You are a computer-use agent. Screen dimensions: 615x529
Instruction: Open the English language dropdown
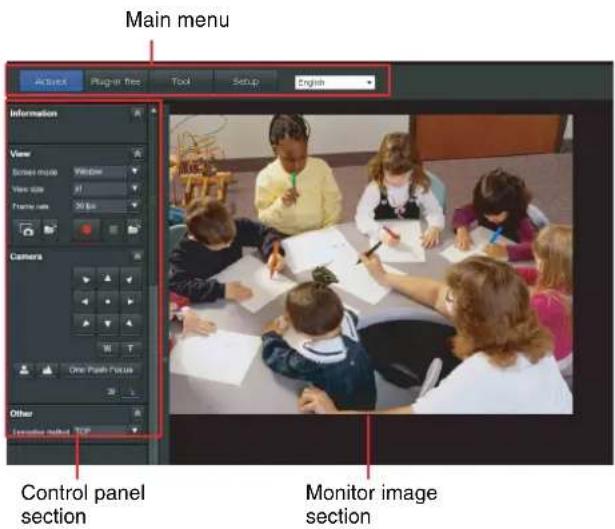tap(335, 83)
